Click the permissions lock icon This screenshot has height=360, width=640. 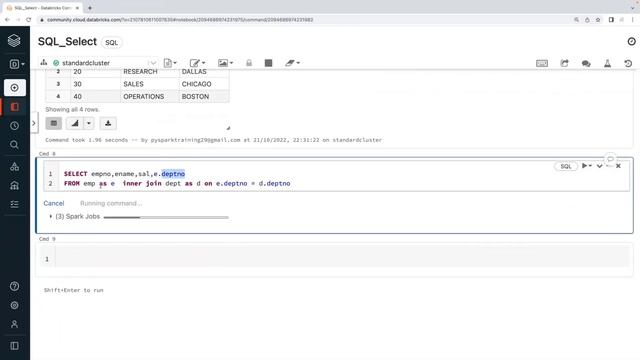pos(249,63)
